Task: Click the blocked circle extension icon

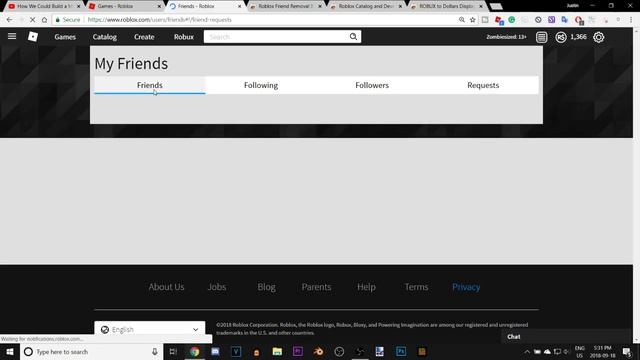Action: pos(538,20)
